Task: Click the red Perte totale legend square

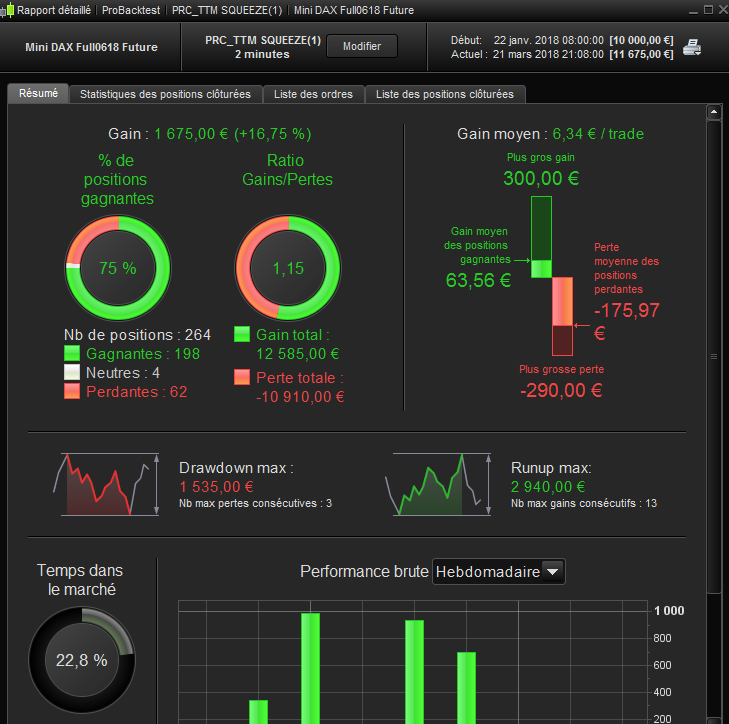Action: (242, 377)
